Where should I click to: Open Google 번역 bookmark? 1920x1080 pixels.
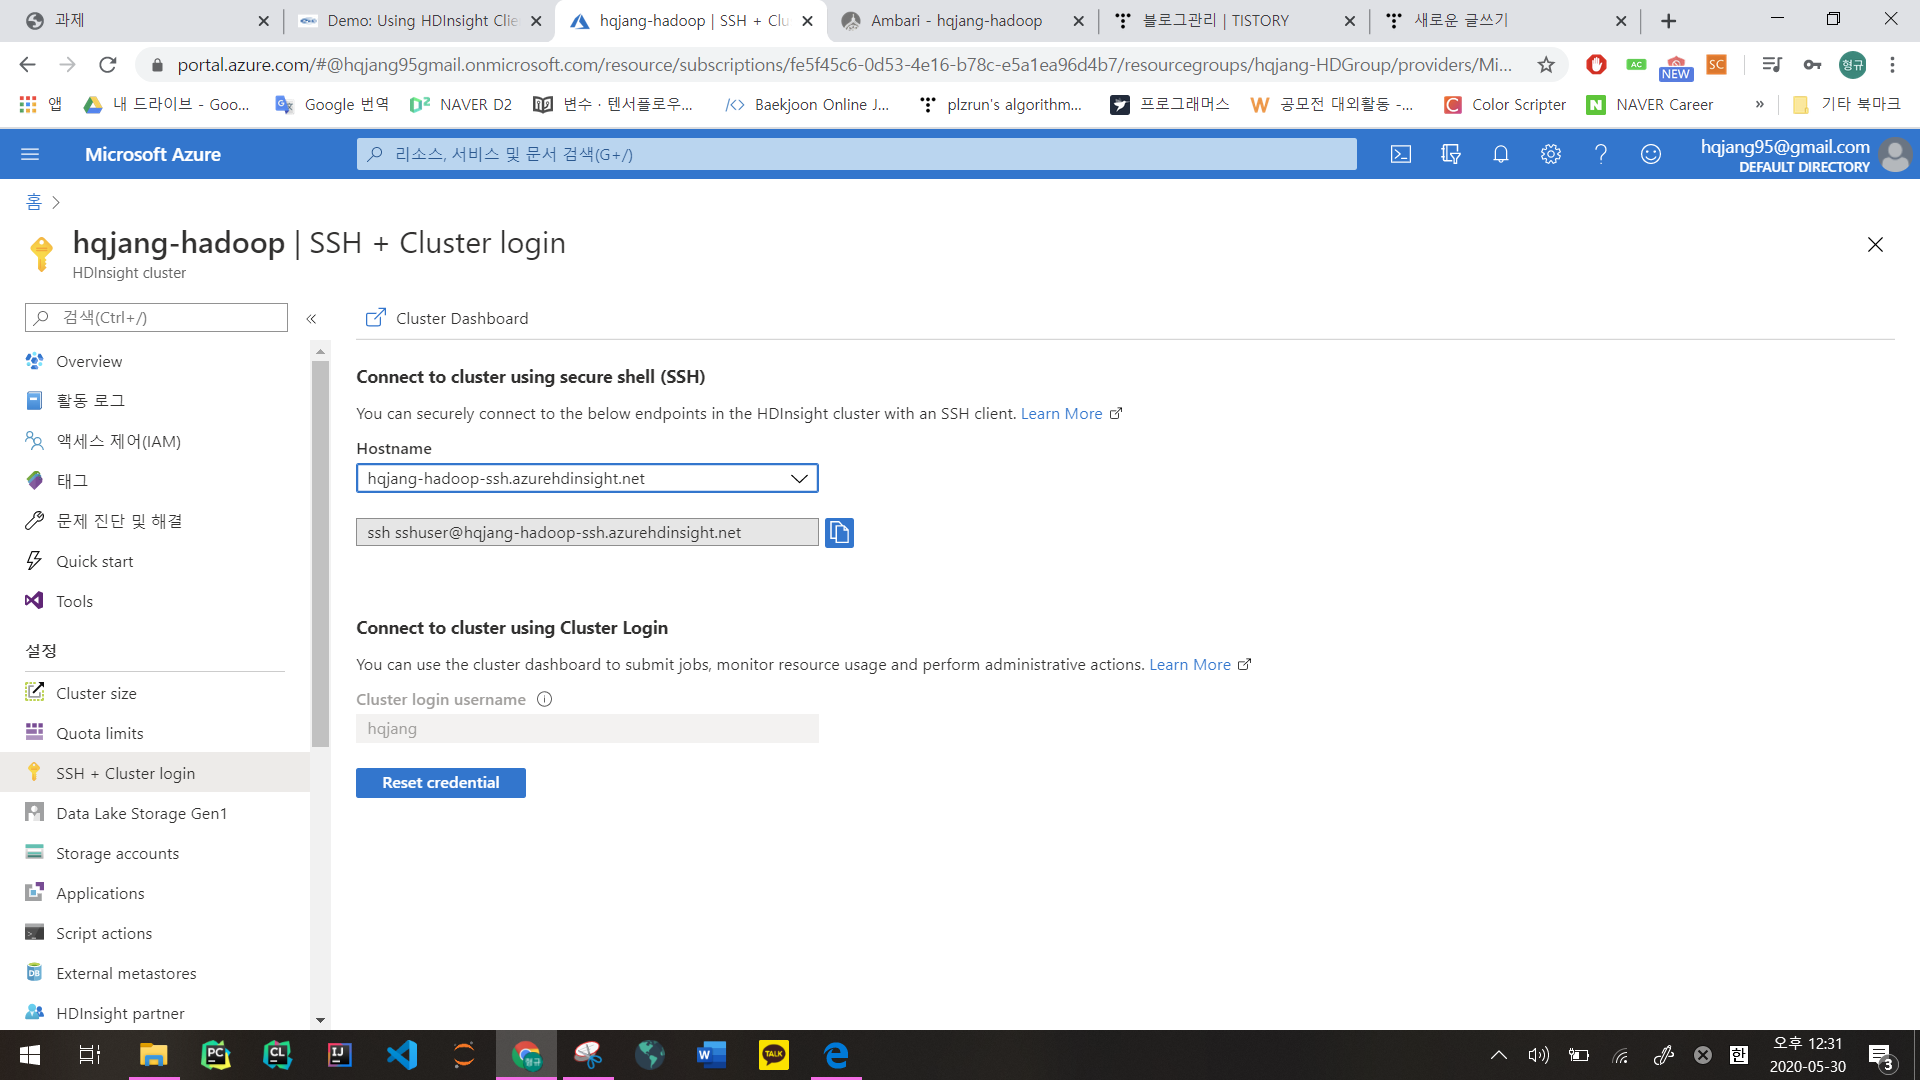pos(332,104)
